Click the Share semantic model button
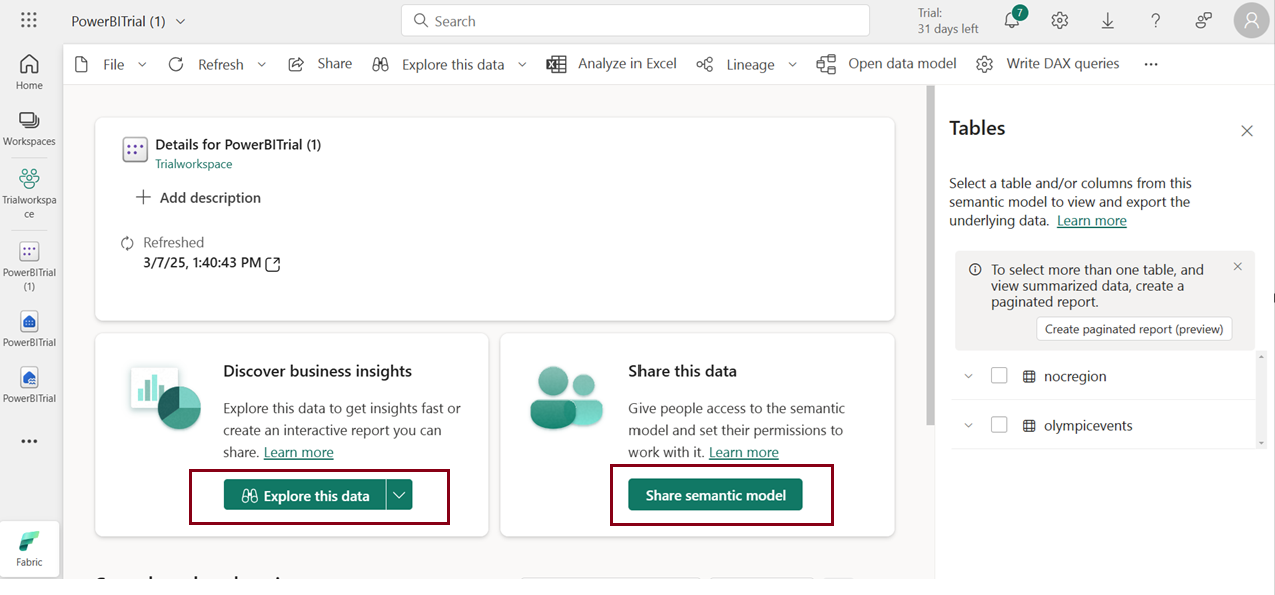The height and width of the screenshot is (595, 1275). (715, 495)
